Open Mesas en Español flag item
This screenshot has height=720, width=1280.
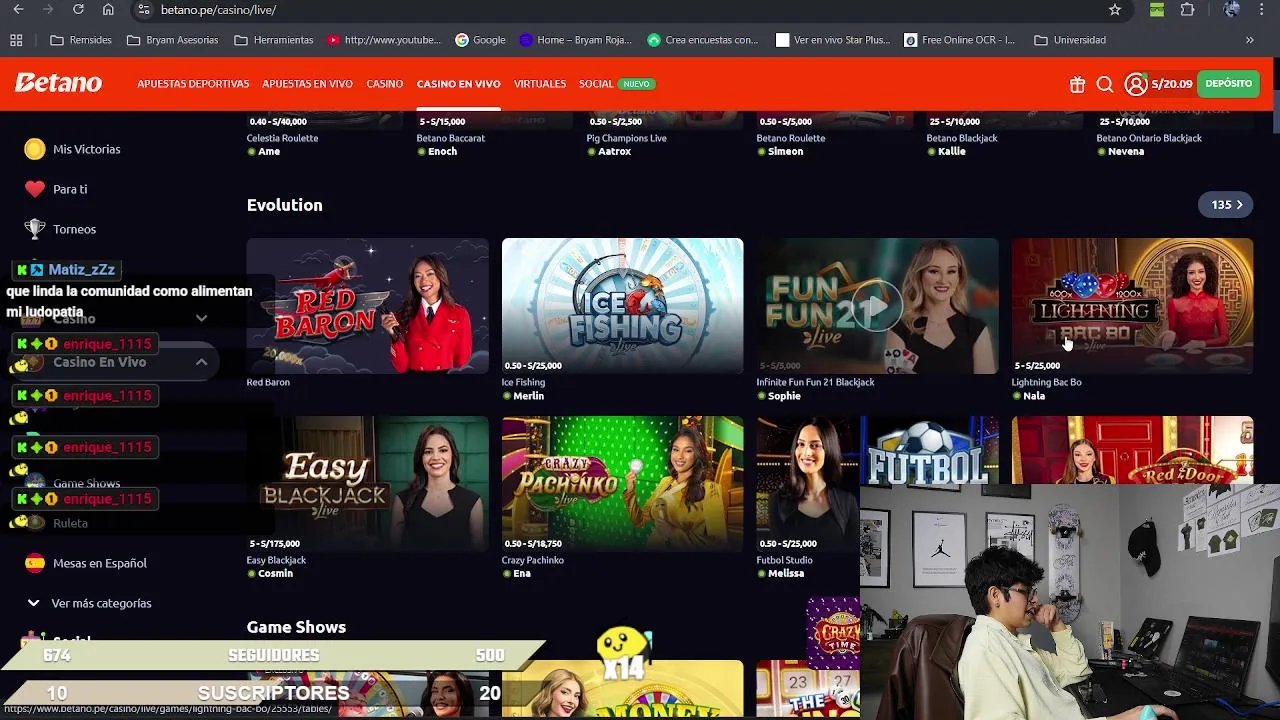[86, 563]
